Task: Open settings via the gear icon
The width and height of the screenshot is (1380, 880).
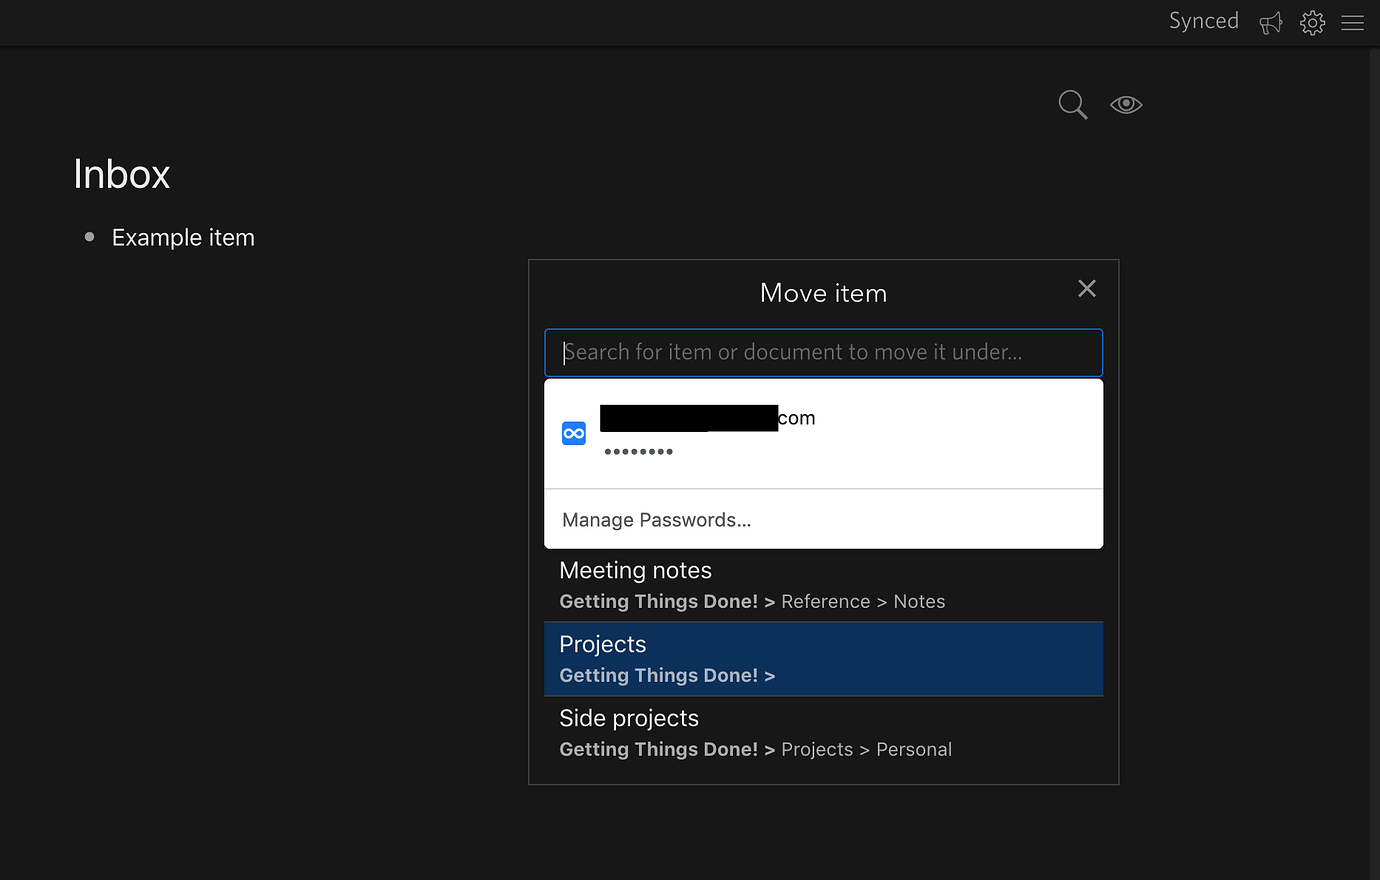Action: (1312, 22)
